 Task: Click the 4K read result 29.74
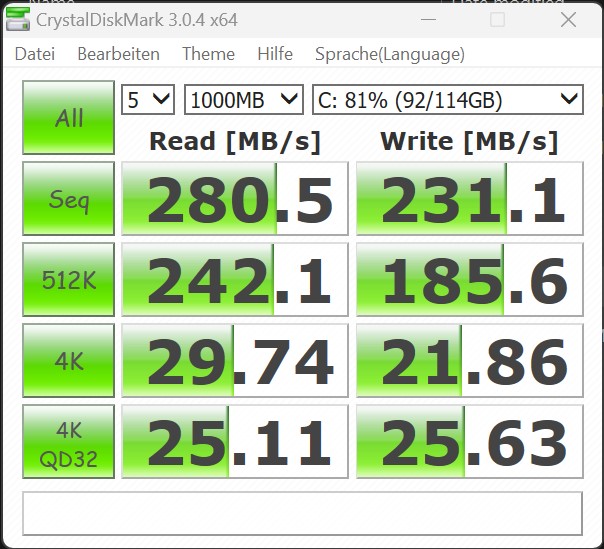point(235,360)
